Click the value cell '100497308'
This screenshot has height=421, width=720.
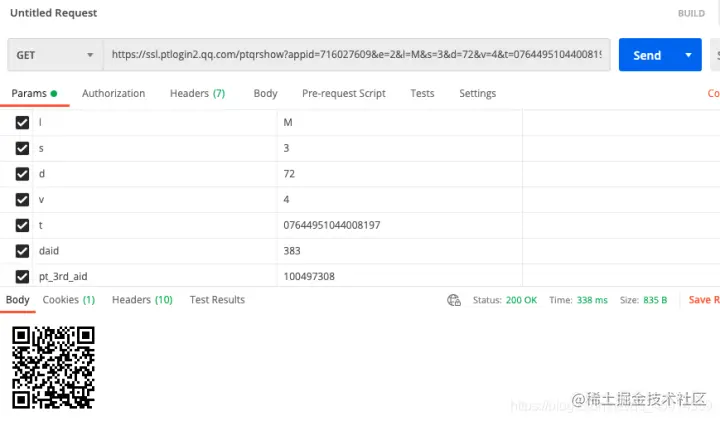coord(399,277)
